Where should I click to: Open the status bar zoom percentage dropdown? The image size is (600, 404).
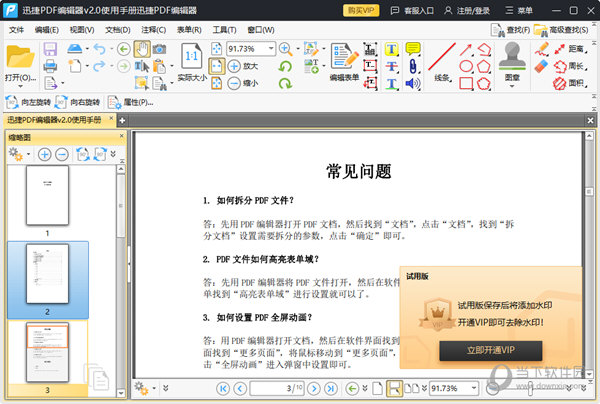474,388
